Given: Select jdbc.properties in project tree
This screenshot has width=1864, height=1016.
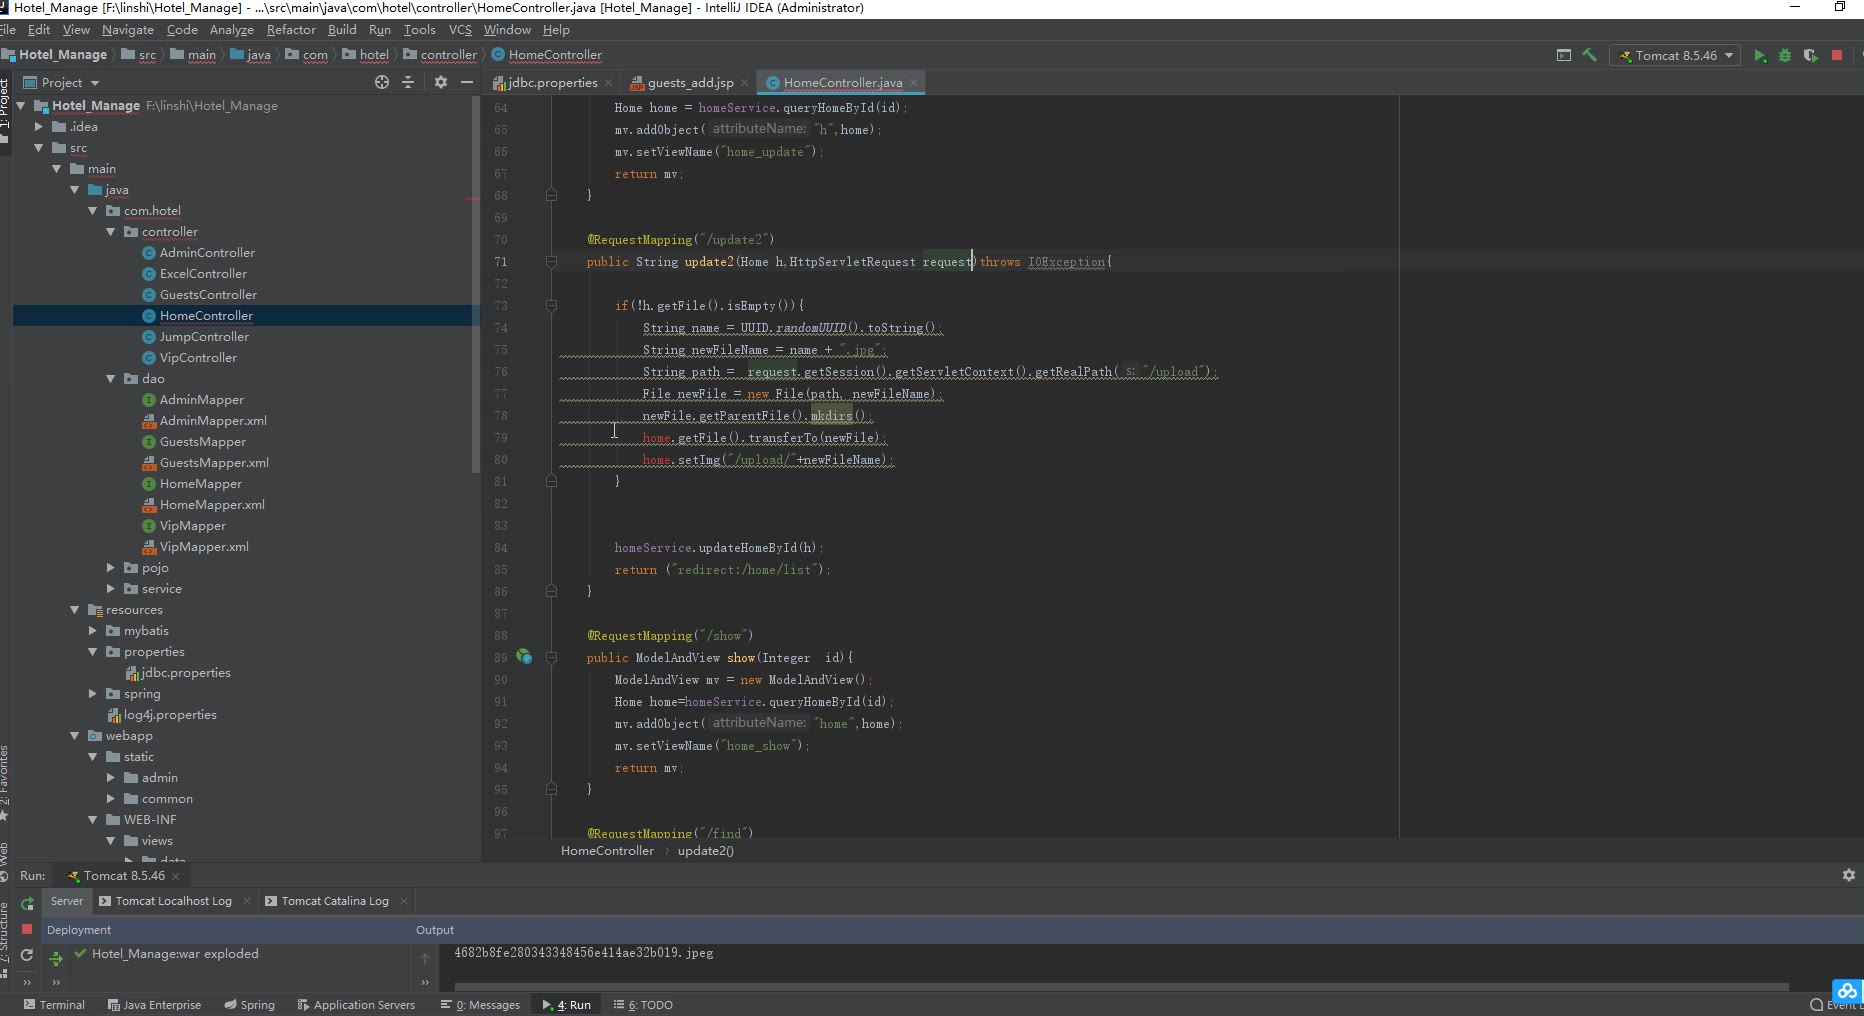Looking at the screenshot, I should [185, 673].
